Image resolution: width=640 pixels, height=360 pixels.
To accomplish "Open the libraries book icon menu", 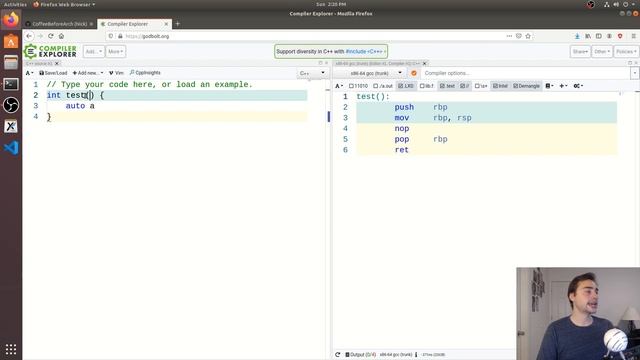I will click(x=549, y=86).
